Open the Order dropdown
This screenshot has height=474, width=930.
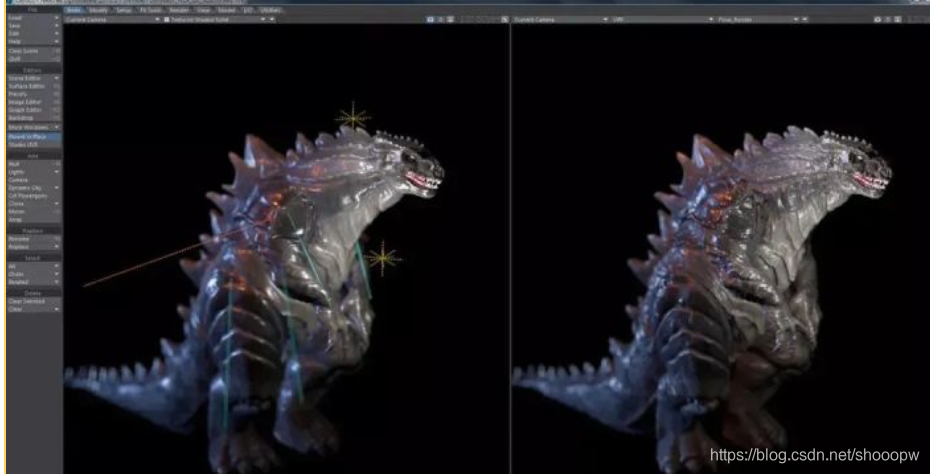coord(34,274)
